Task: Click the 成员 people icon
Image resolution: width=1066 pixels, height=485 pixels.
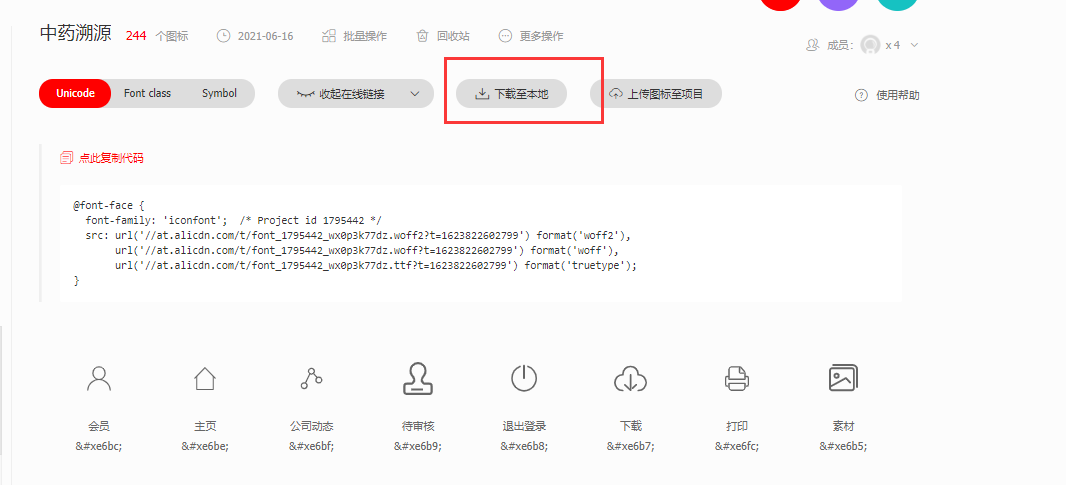Action: pos(812,46)
